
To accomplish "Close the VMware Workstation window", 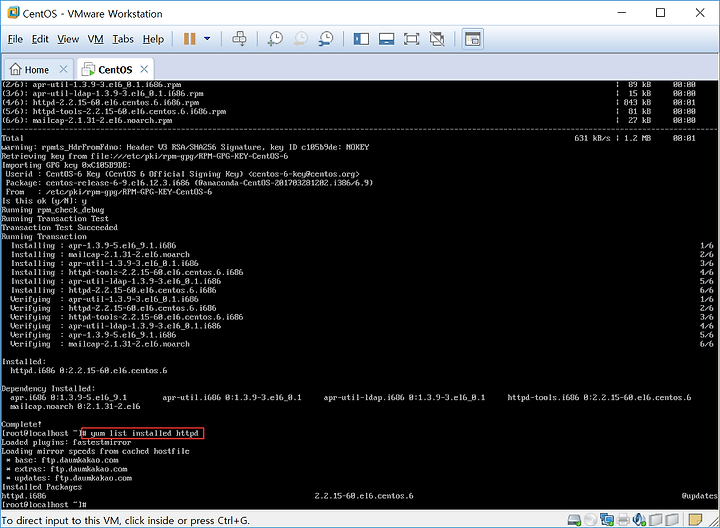I will pos(700,13).
